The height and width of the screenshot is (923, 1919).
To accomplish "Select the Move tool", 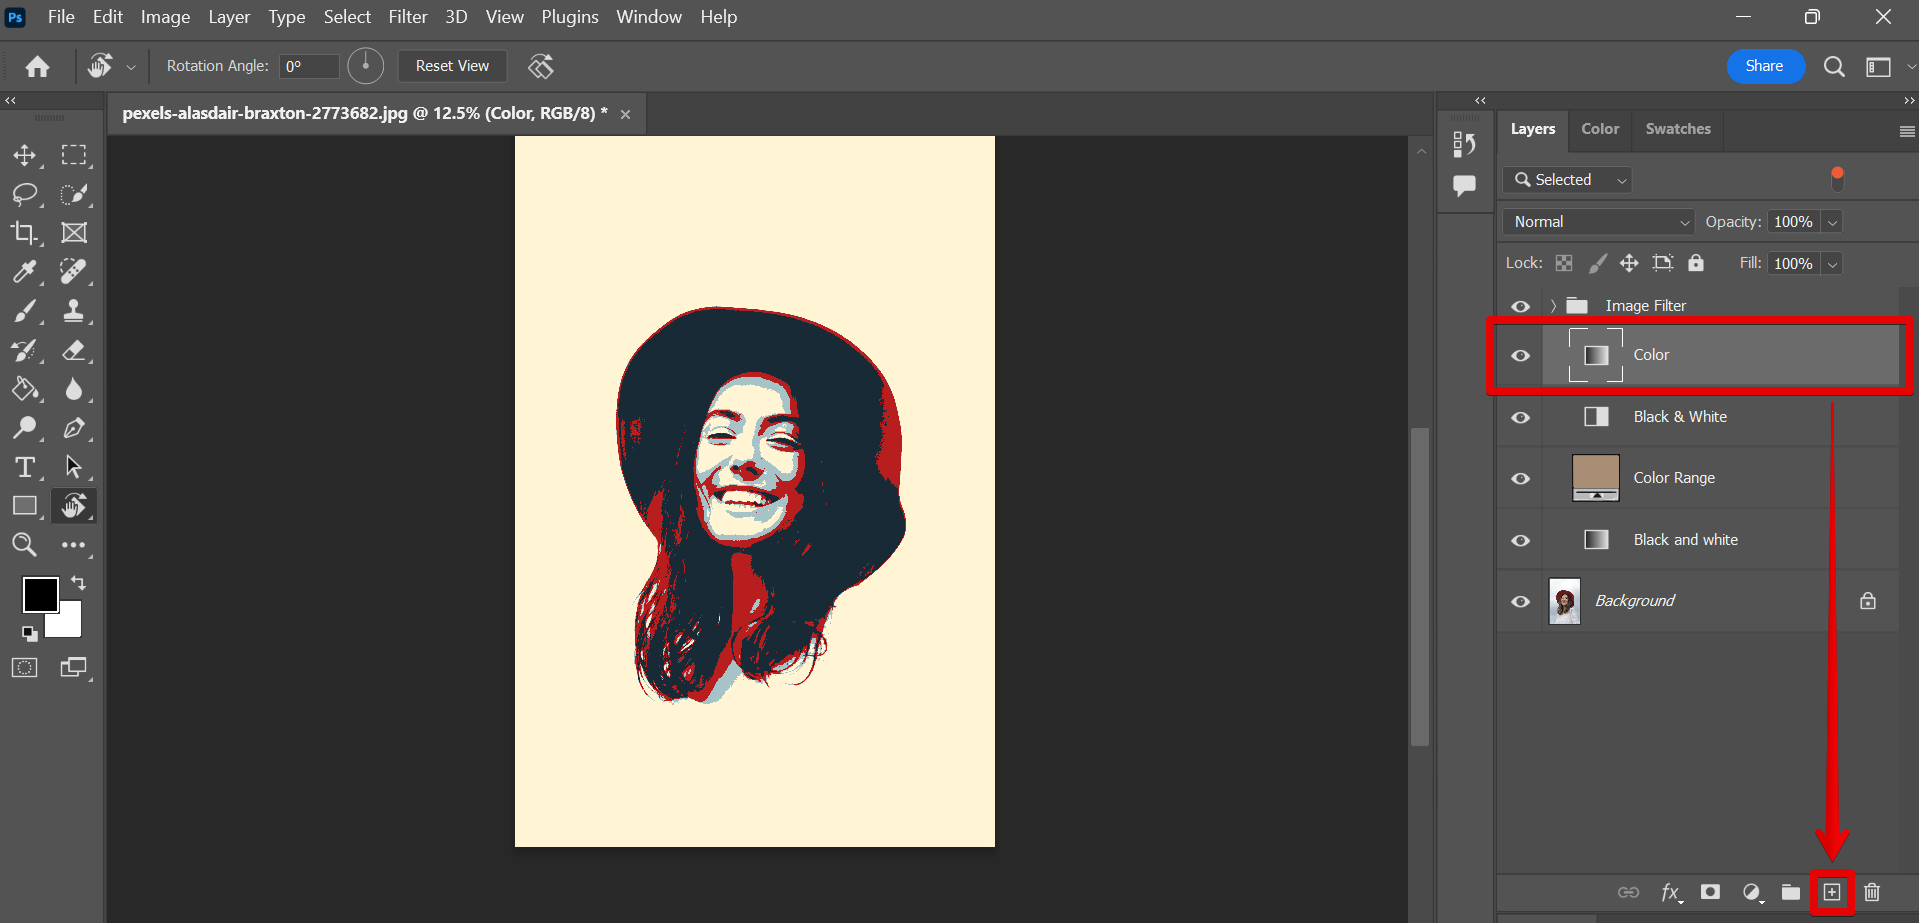I will 24,155.
